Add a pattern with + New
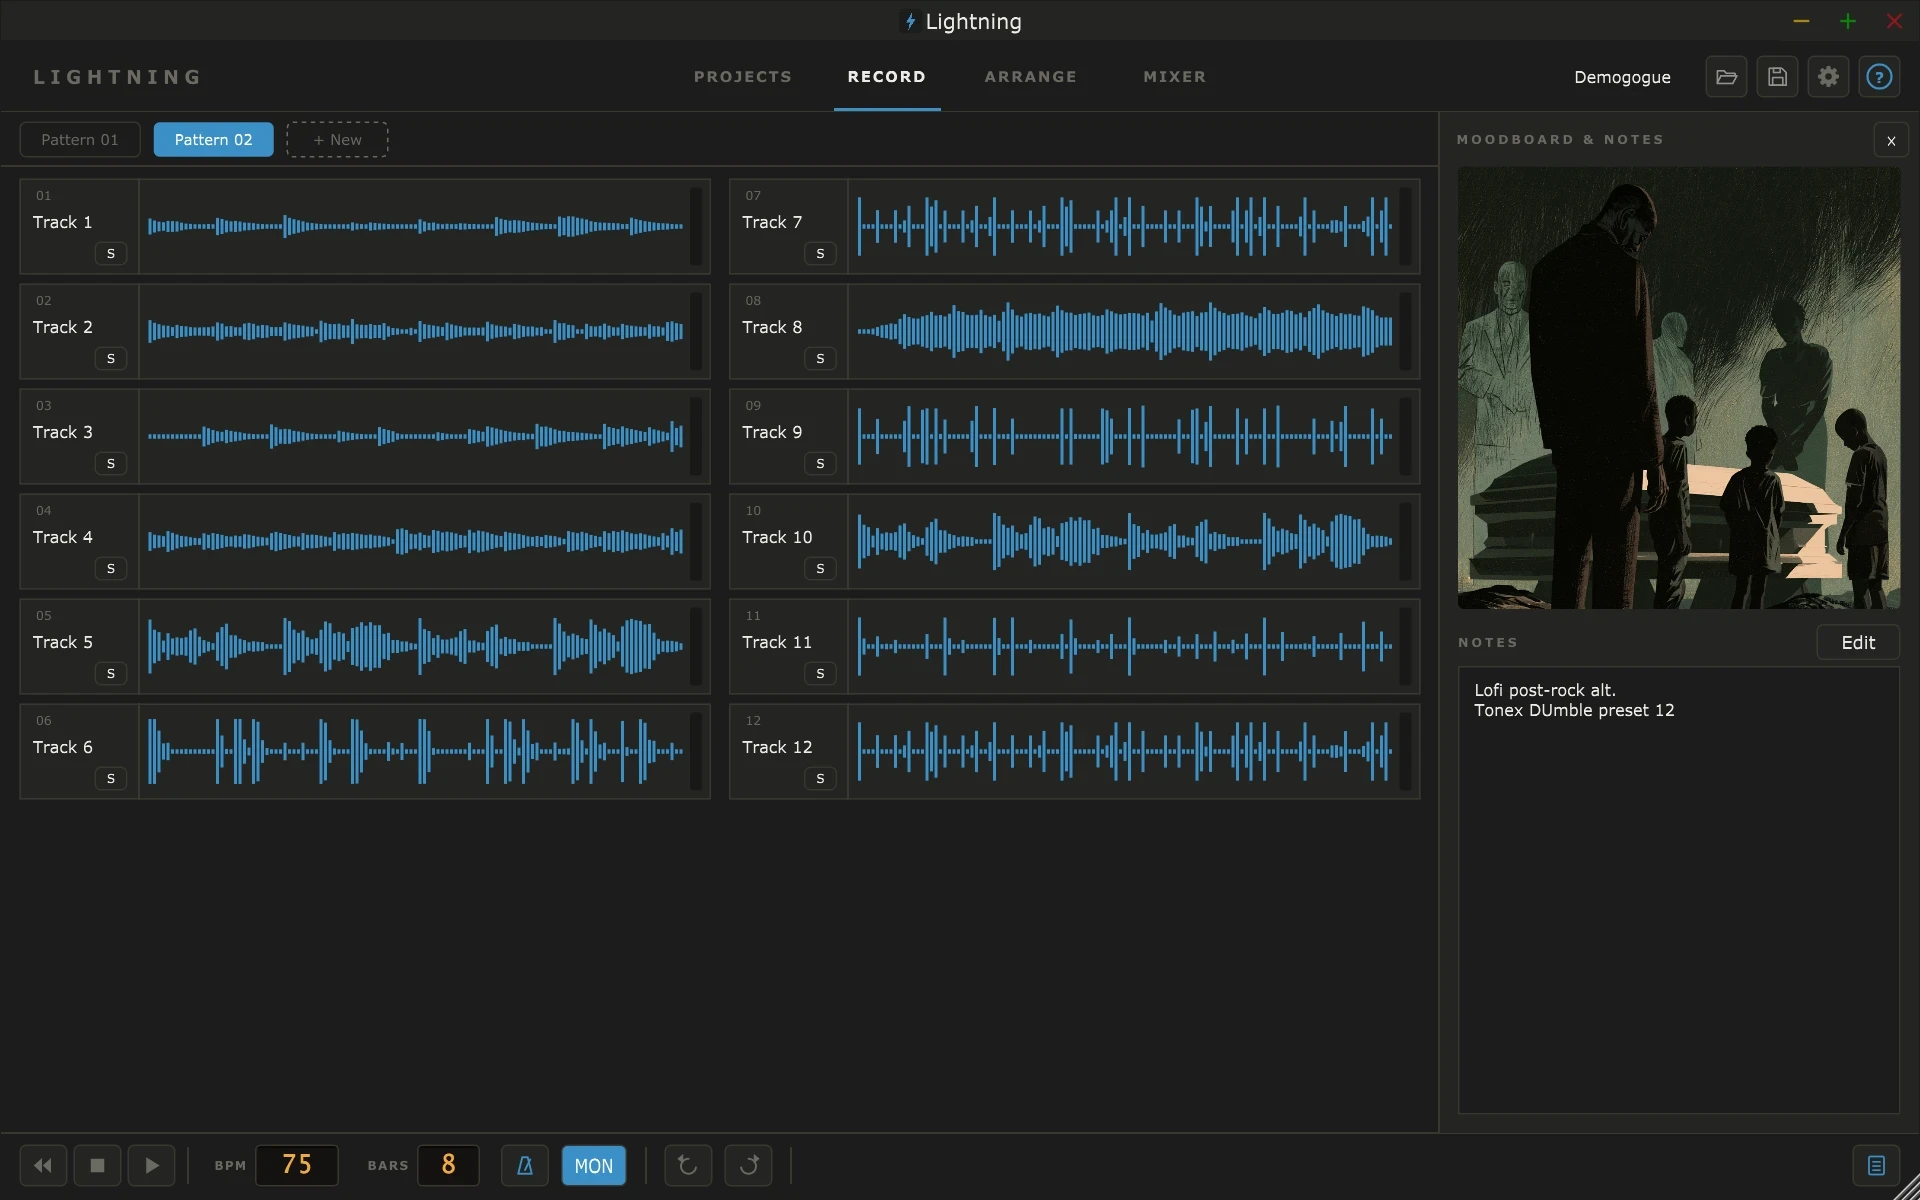 [x=337, y=140]
